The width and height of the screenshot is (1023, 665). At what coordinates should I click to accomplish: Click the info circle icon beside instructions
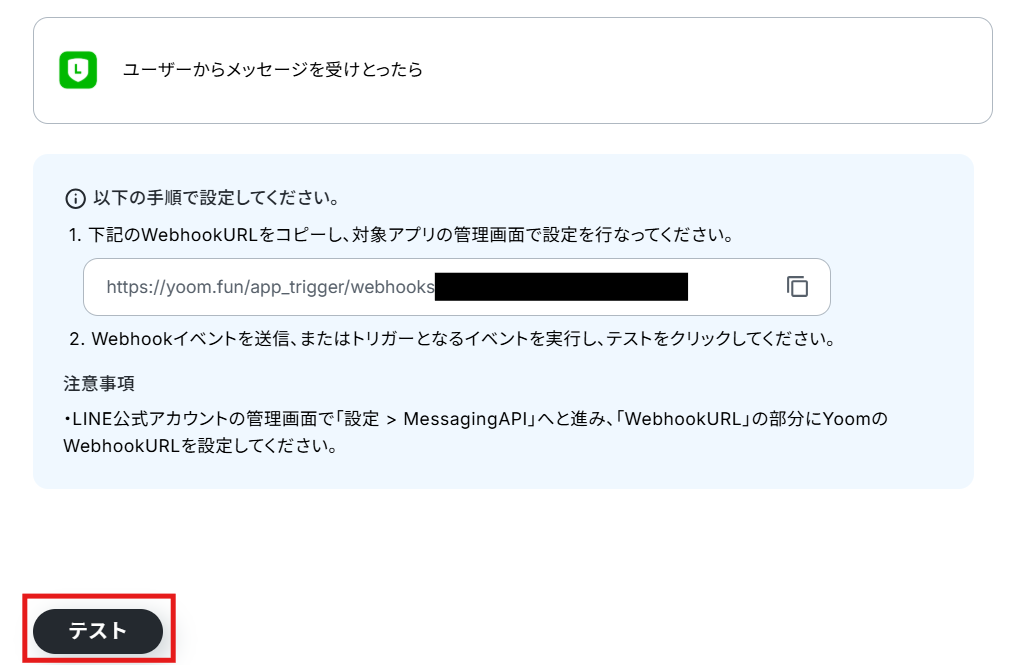(x=75, y=198)
